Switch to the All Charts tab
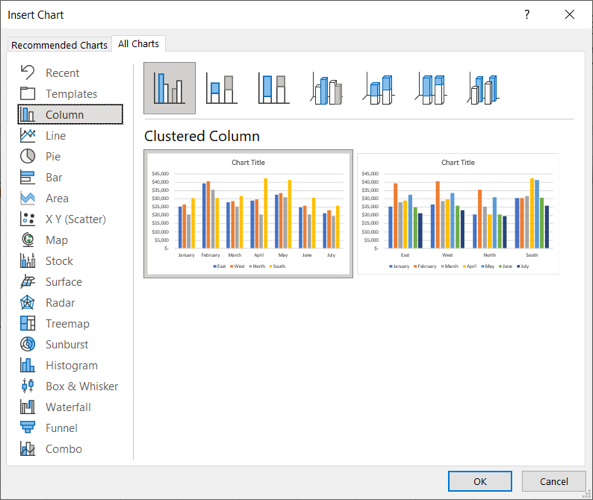The width and height of the screenshot is (593, 500). click(138, 43)
